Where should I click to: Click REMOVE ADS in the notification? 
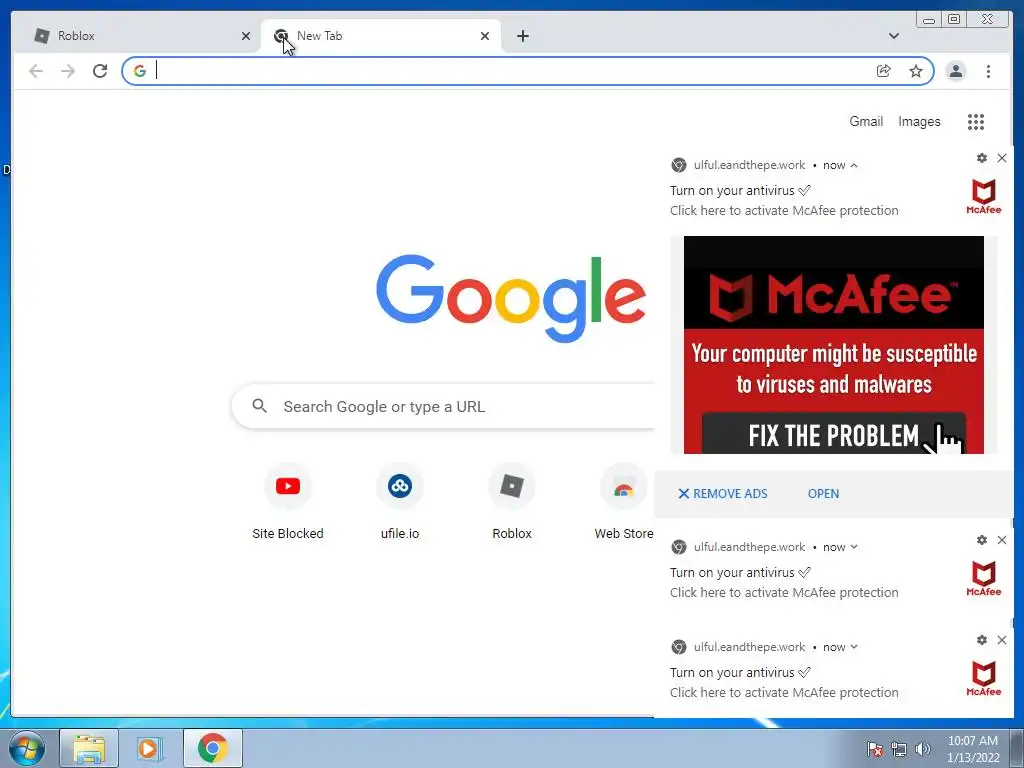[x=722, y=494]
